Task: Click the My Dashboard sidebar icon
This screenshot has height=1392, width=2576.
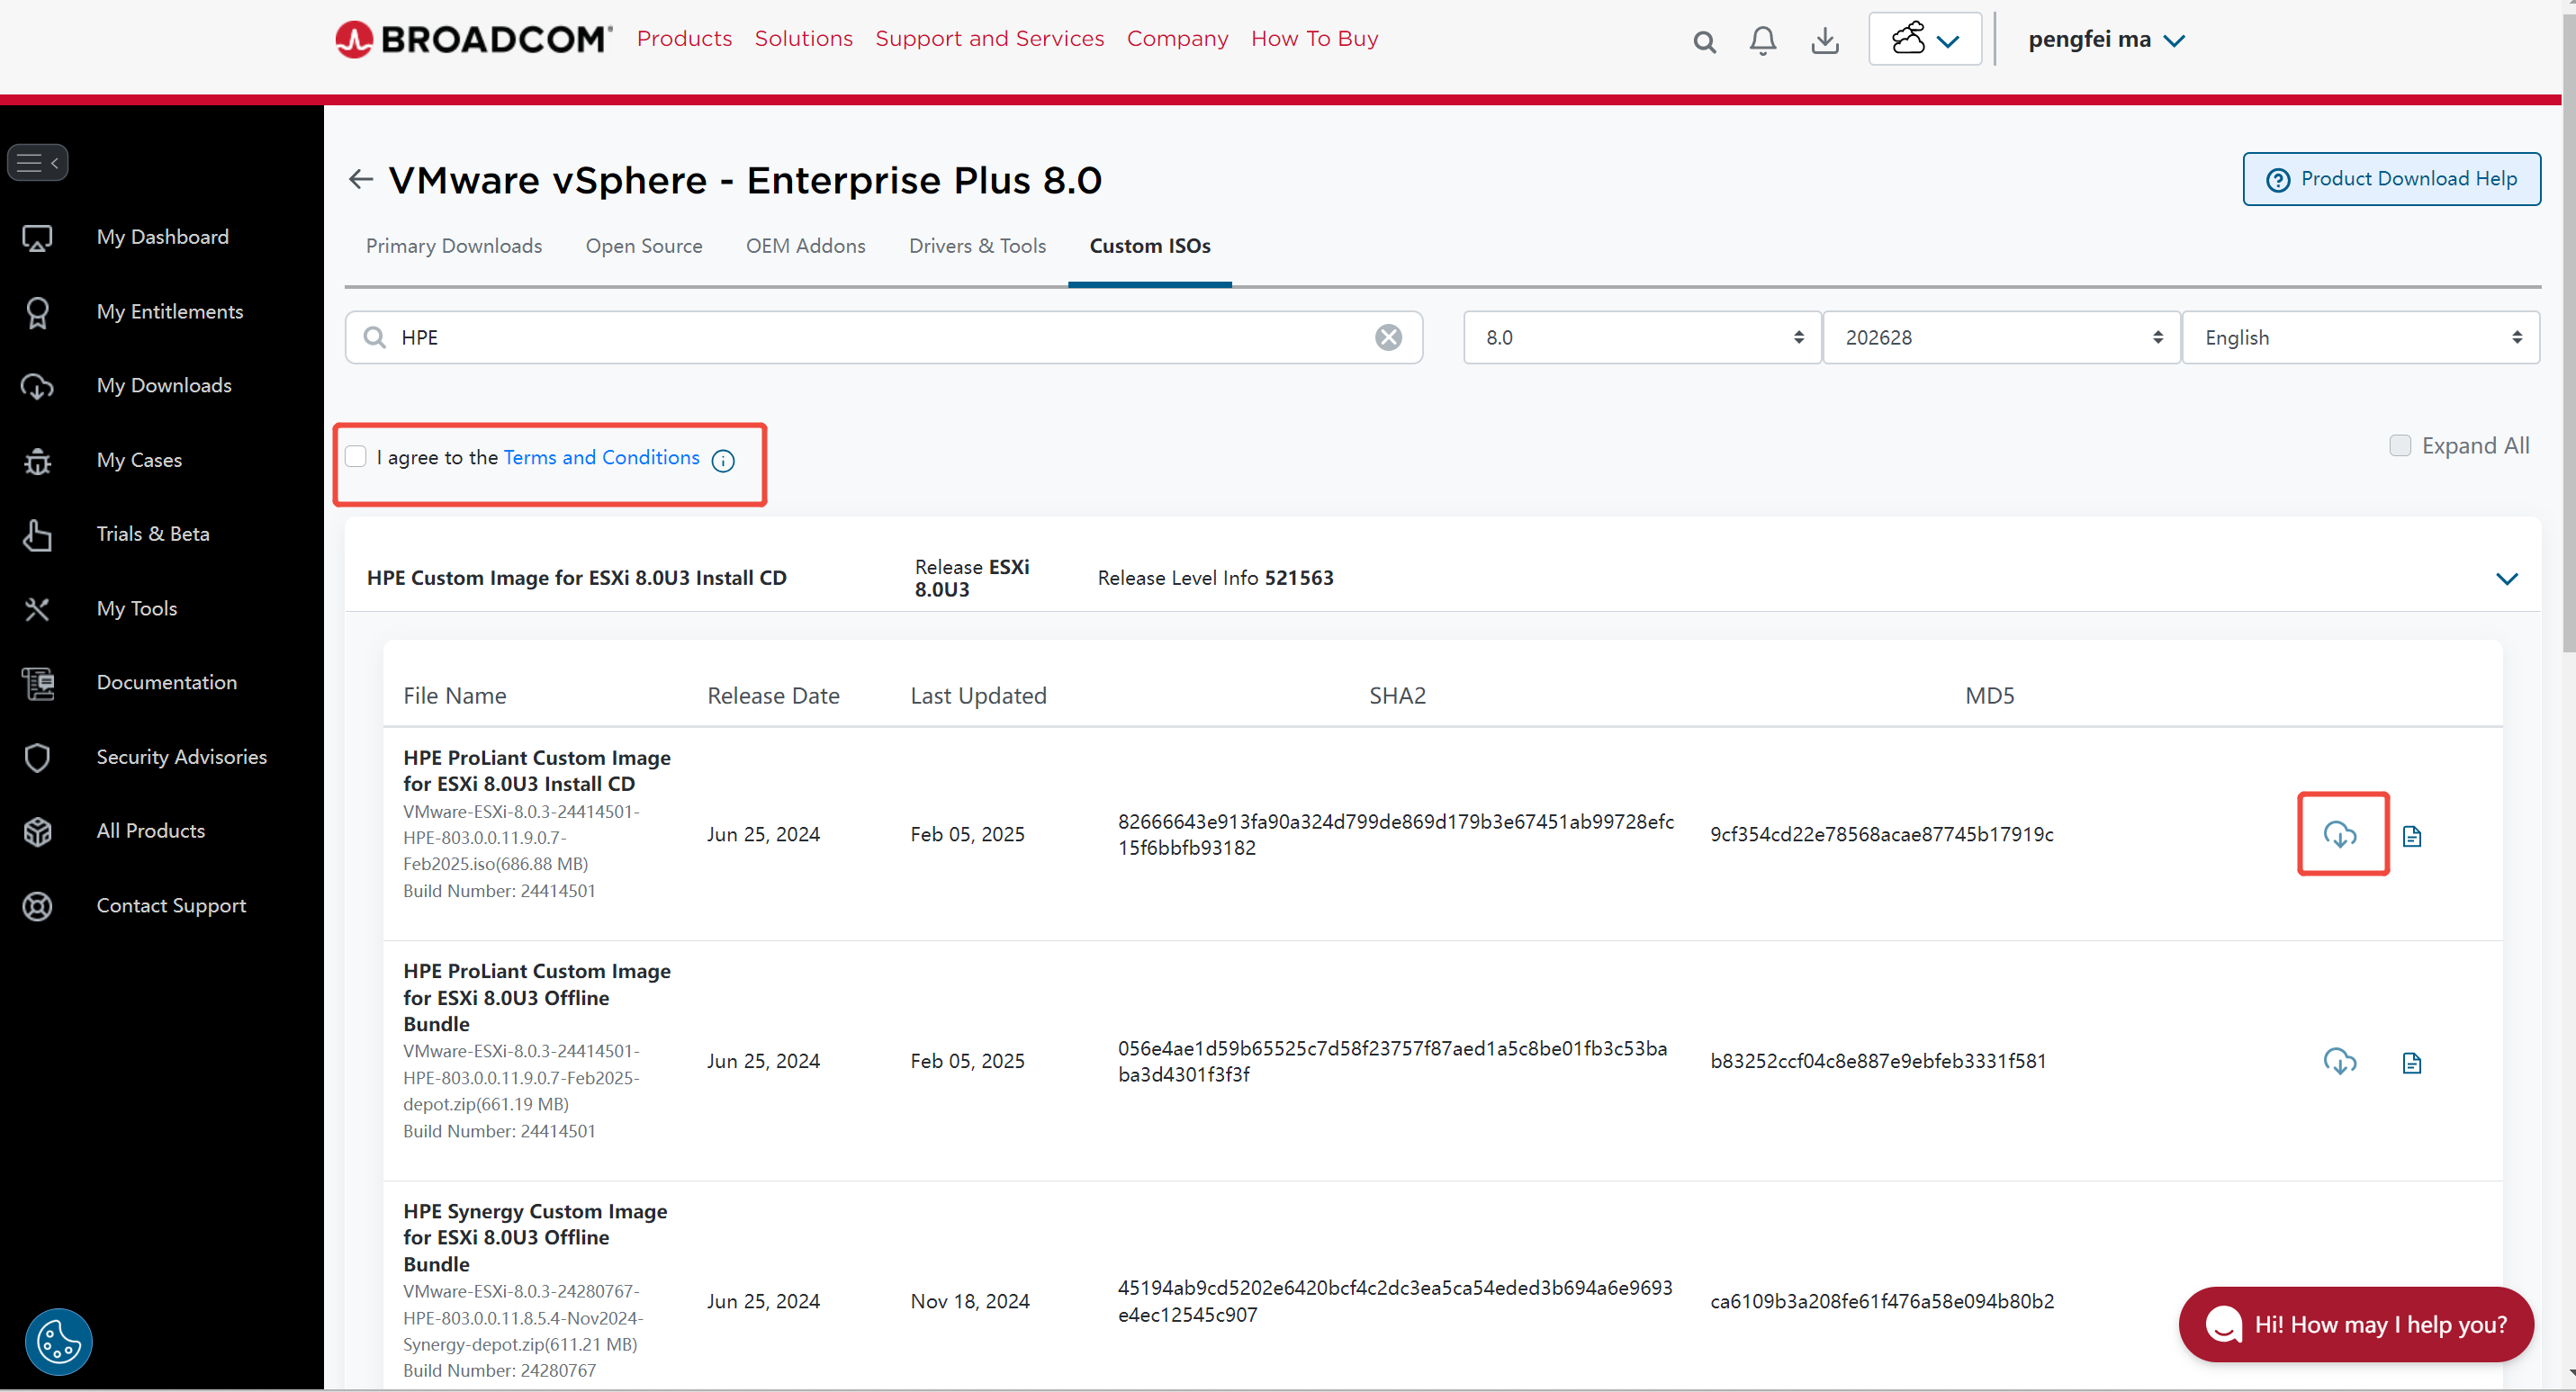Action: (x=37, y=238)
